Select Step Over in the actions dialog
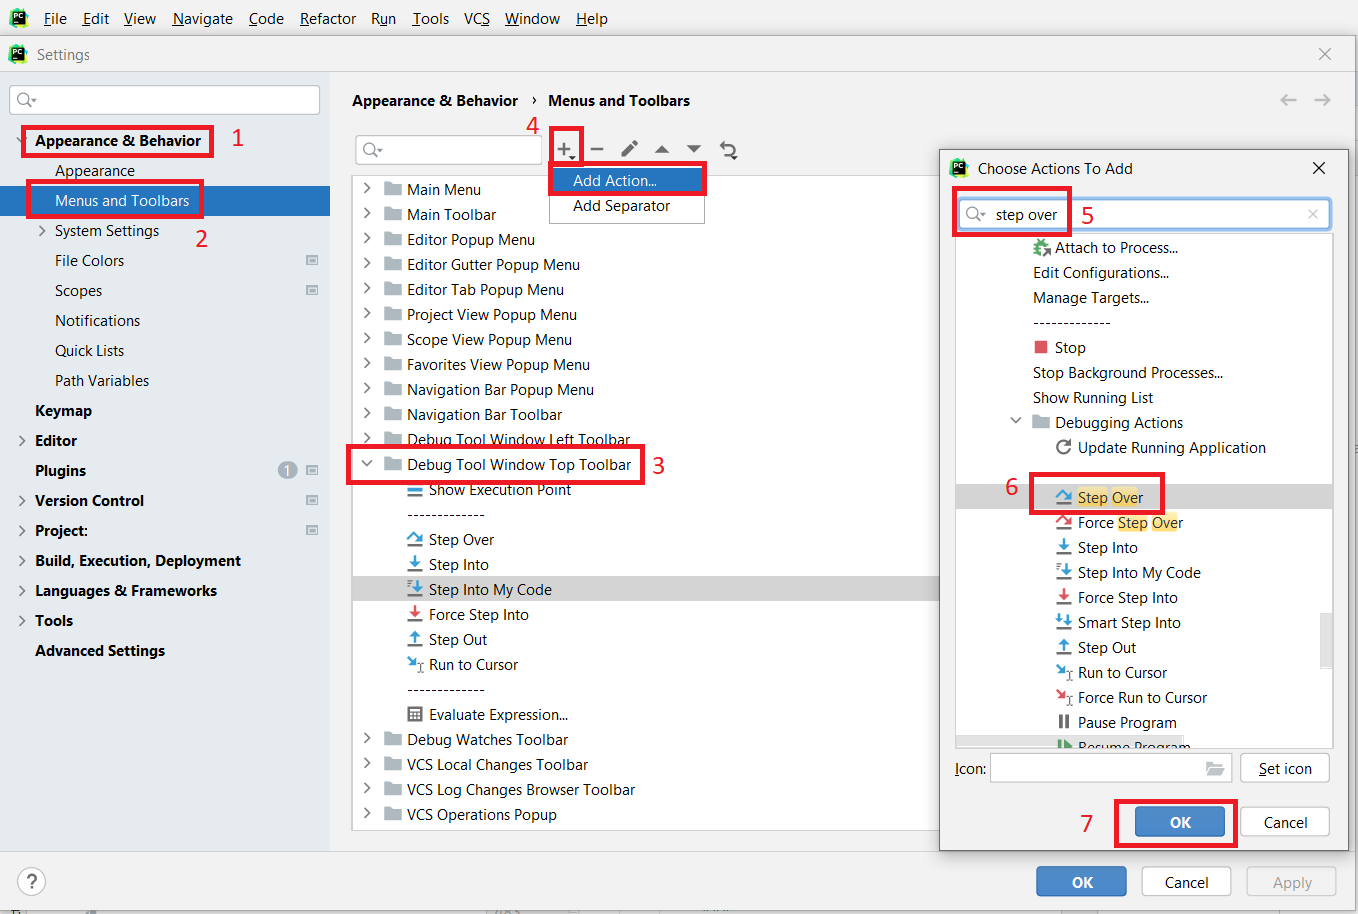 1110,498
